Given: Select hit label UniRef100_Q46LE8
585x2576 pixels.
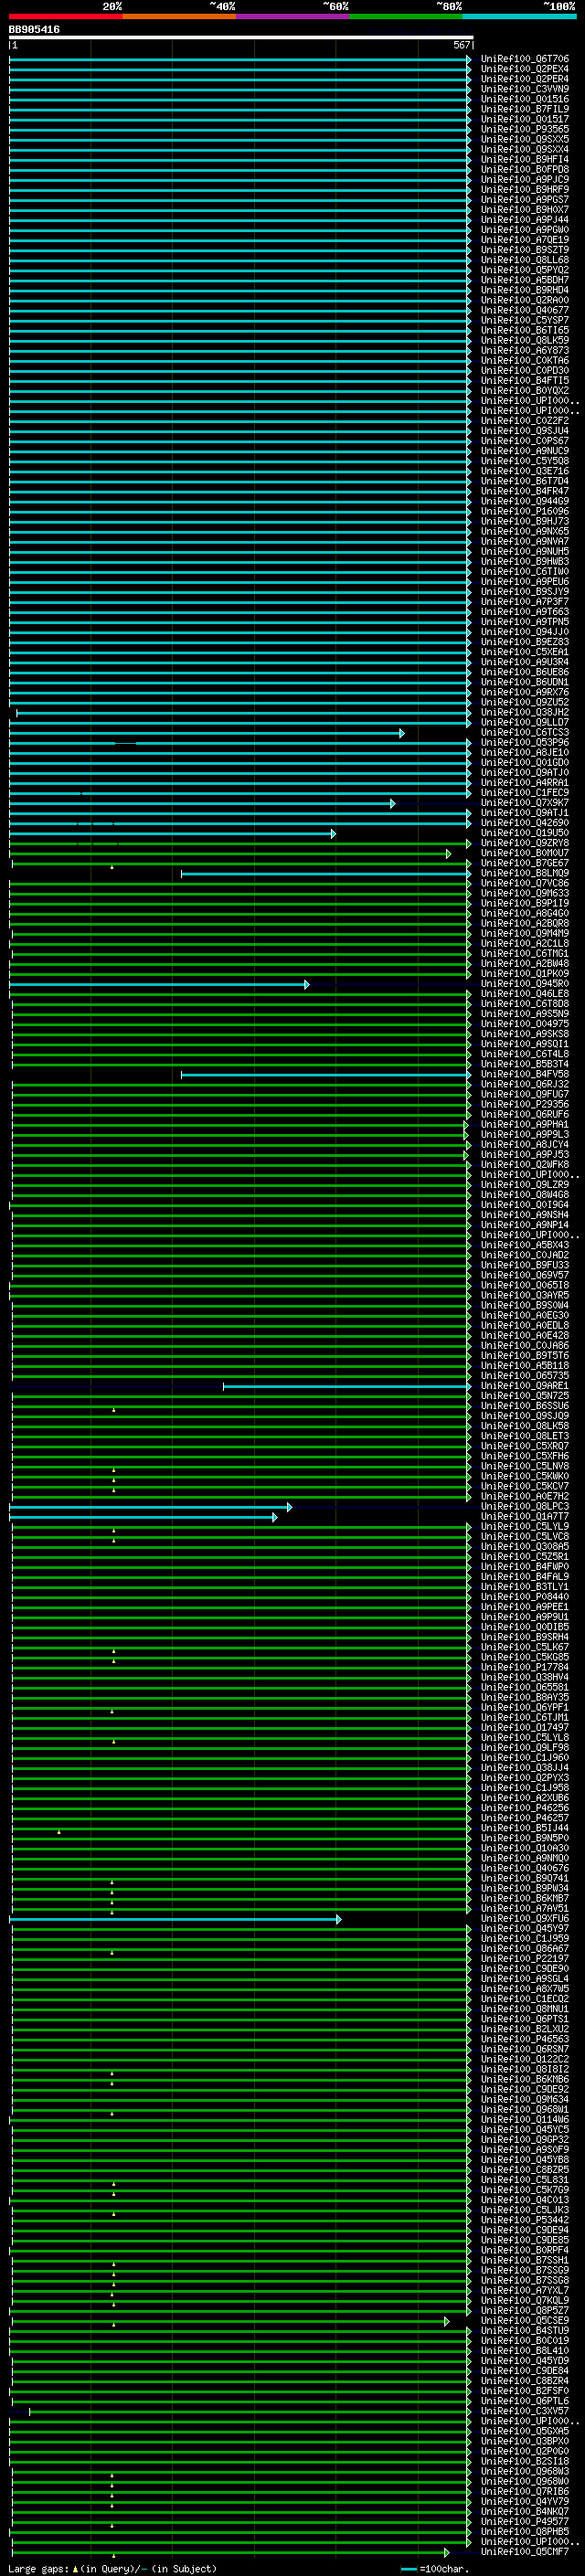Looking at the screenshot, I should [525, 994].
